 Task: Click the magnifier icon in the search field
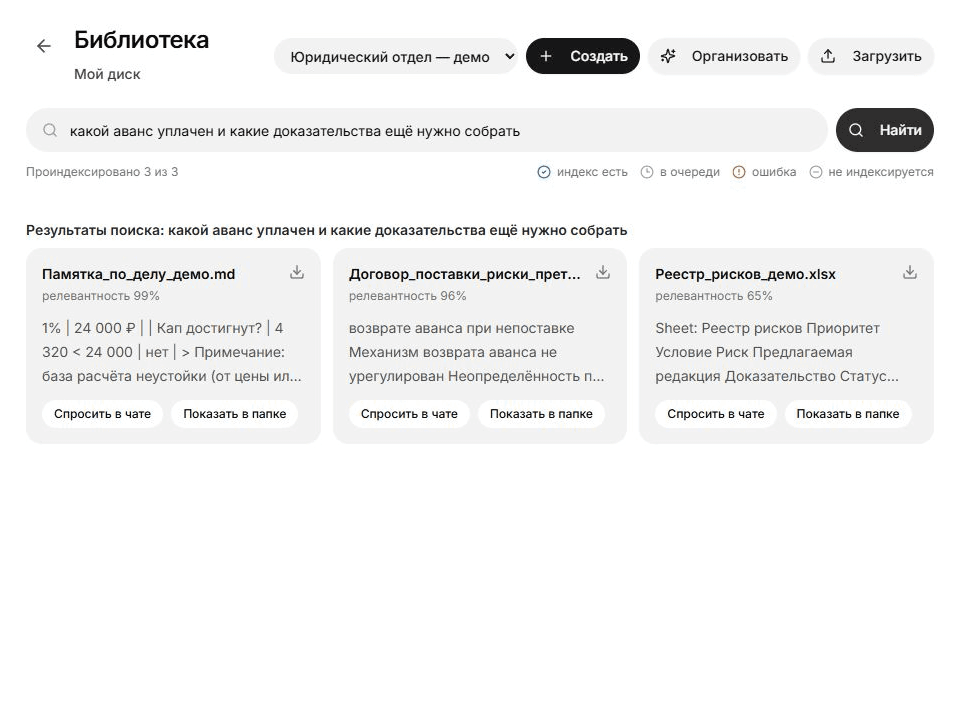(50, 131)
